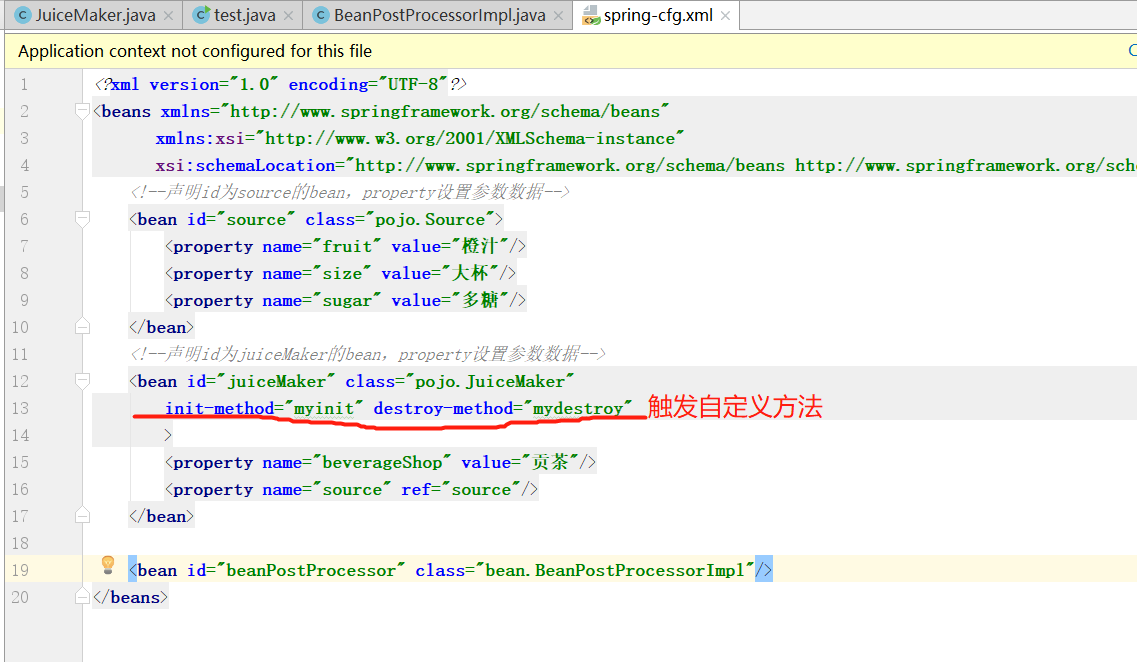Screen dimensions: 1137x662
Task: Collapse the beans element fold on line 2
Action: (82, 111)
